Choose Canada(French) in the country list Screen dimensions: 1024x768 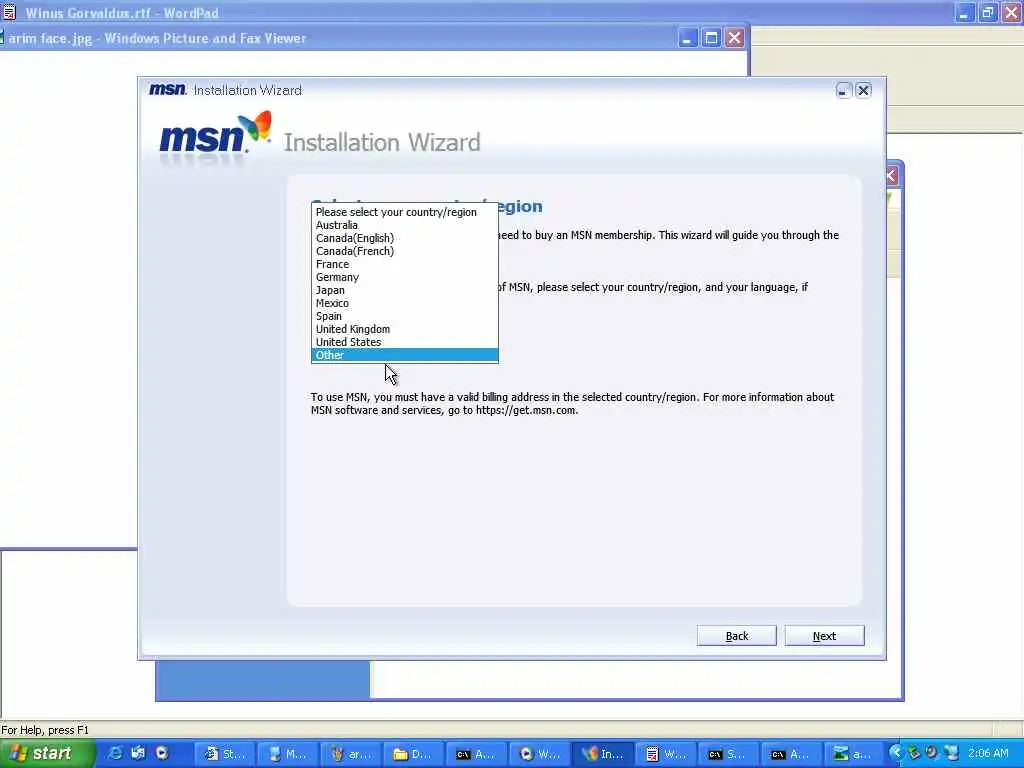[x=404, y=251]
